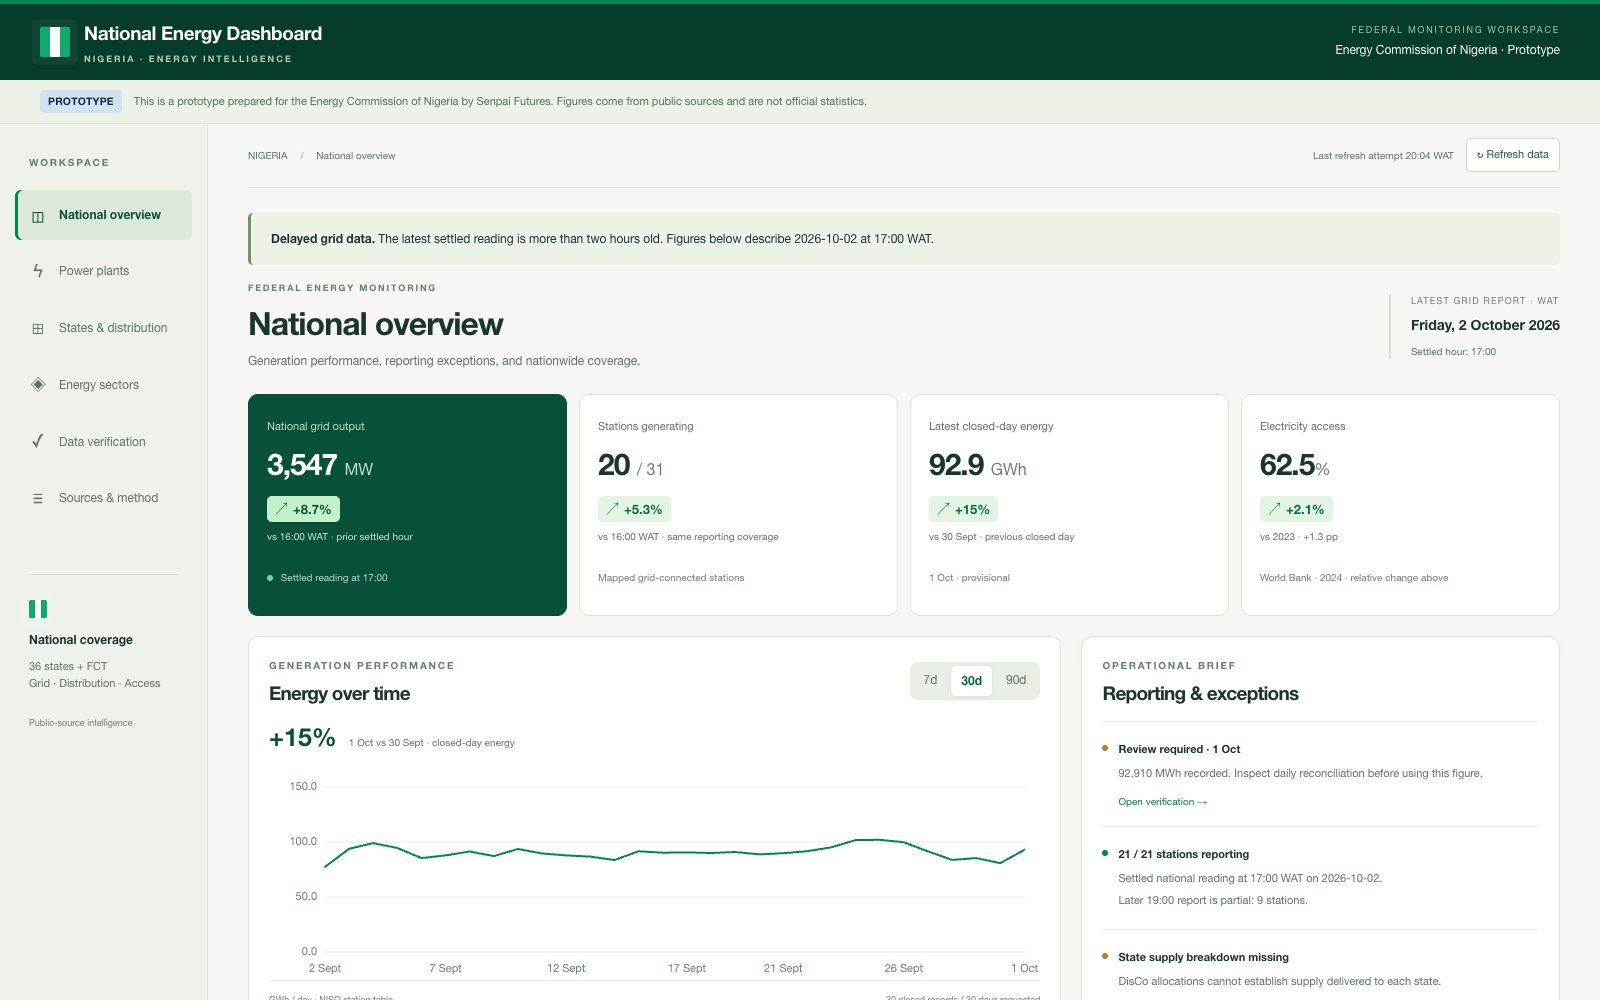
Task: Click '12 Sept' axis label
Action: pos(566,968)
